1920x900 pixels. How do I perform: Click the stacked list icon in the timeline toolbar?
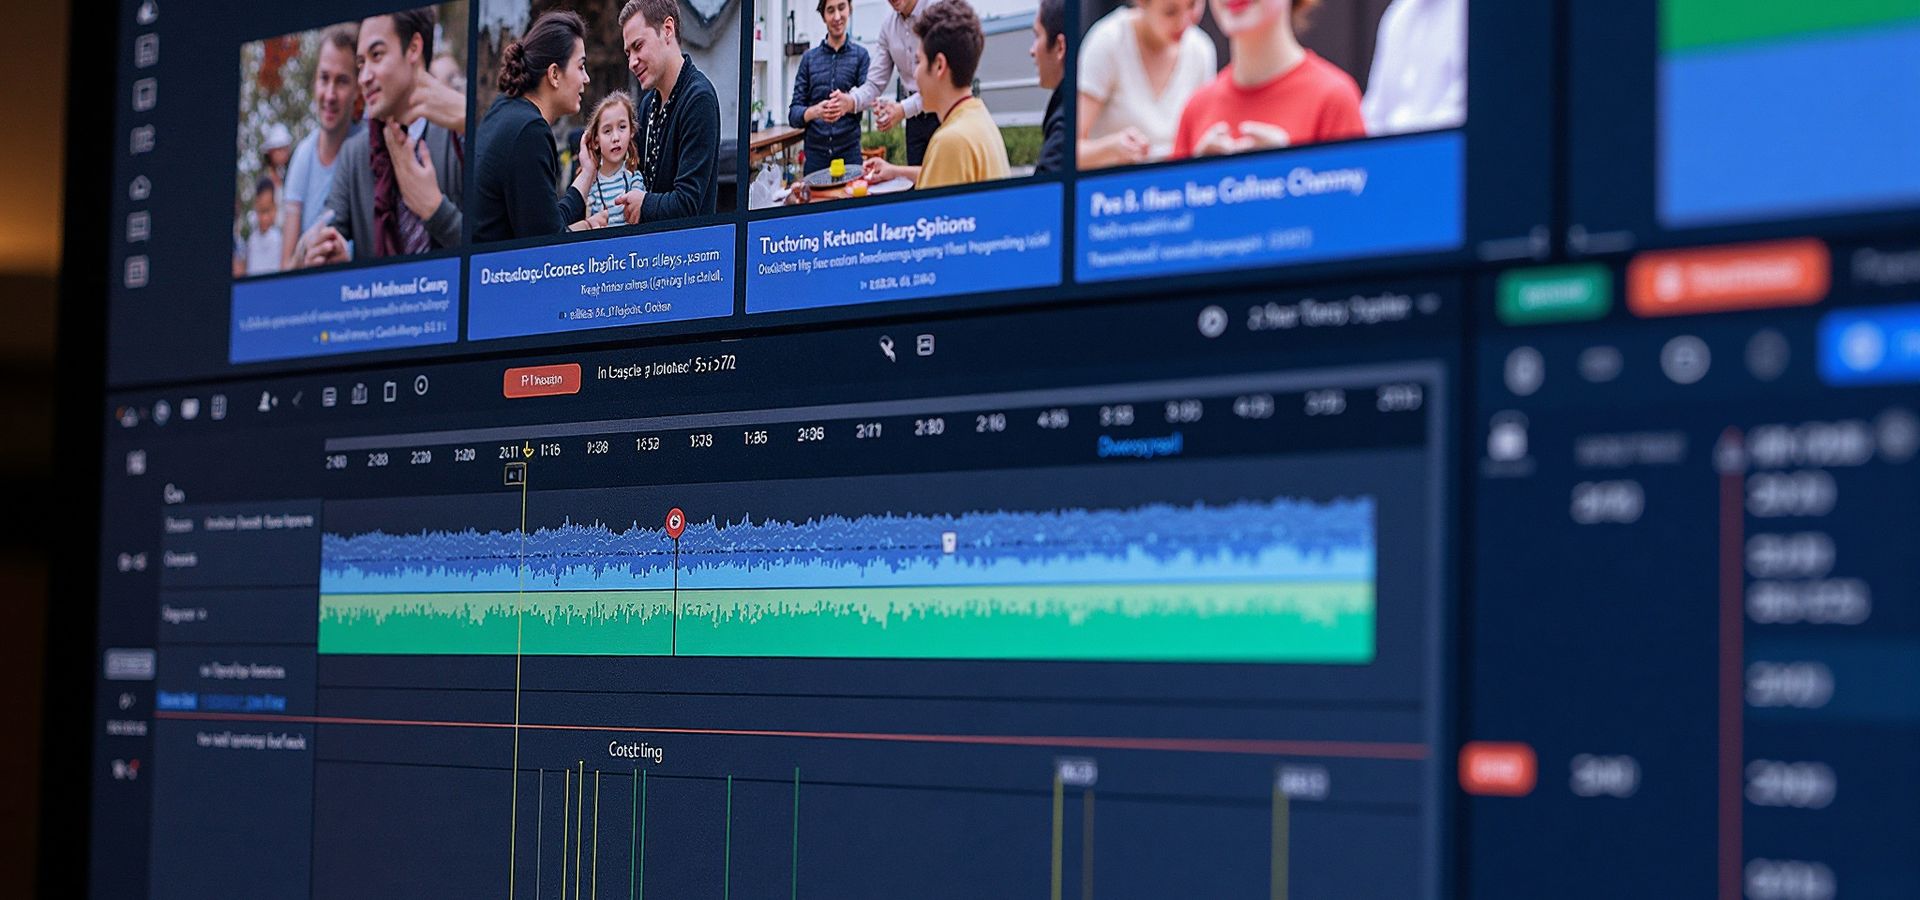pyautogui.click(x=329, y=397)
